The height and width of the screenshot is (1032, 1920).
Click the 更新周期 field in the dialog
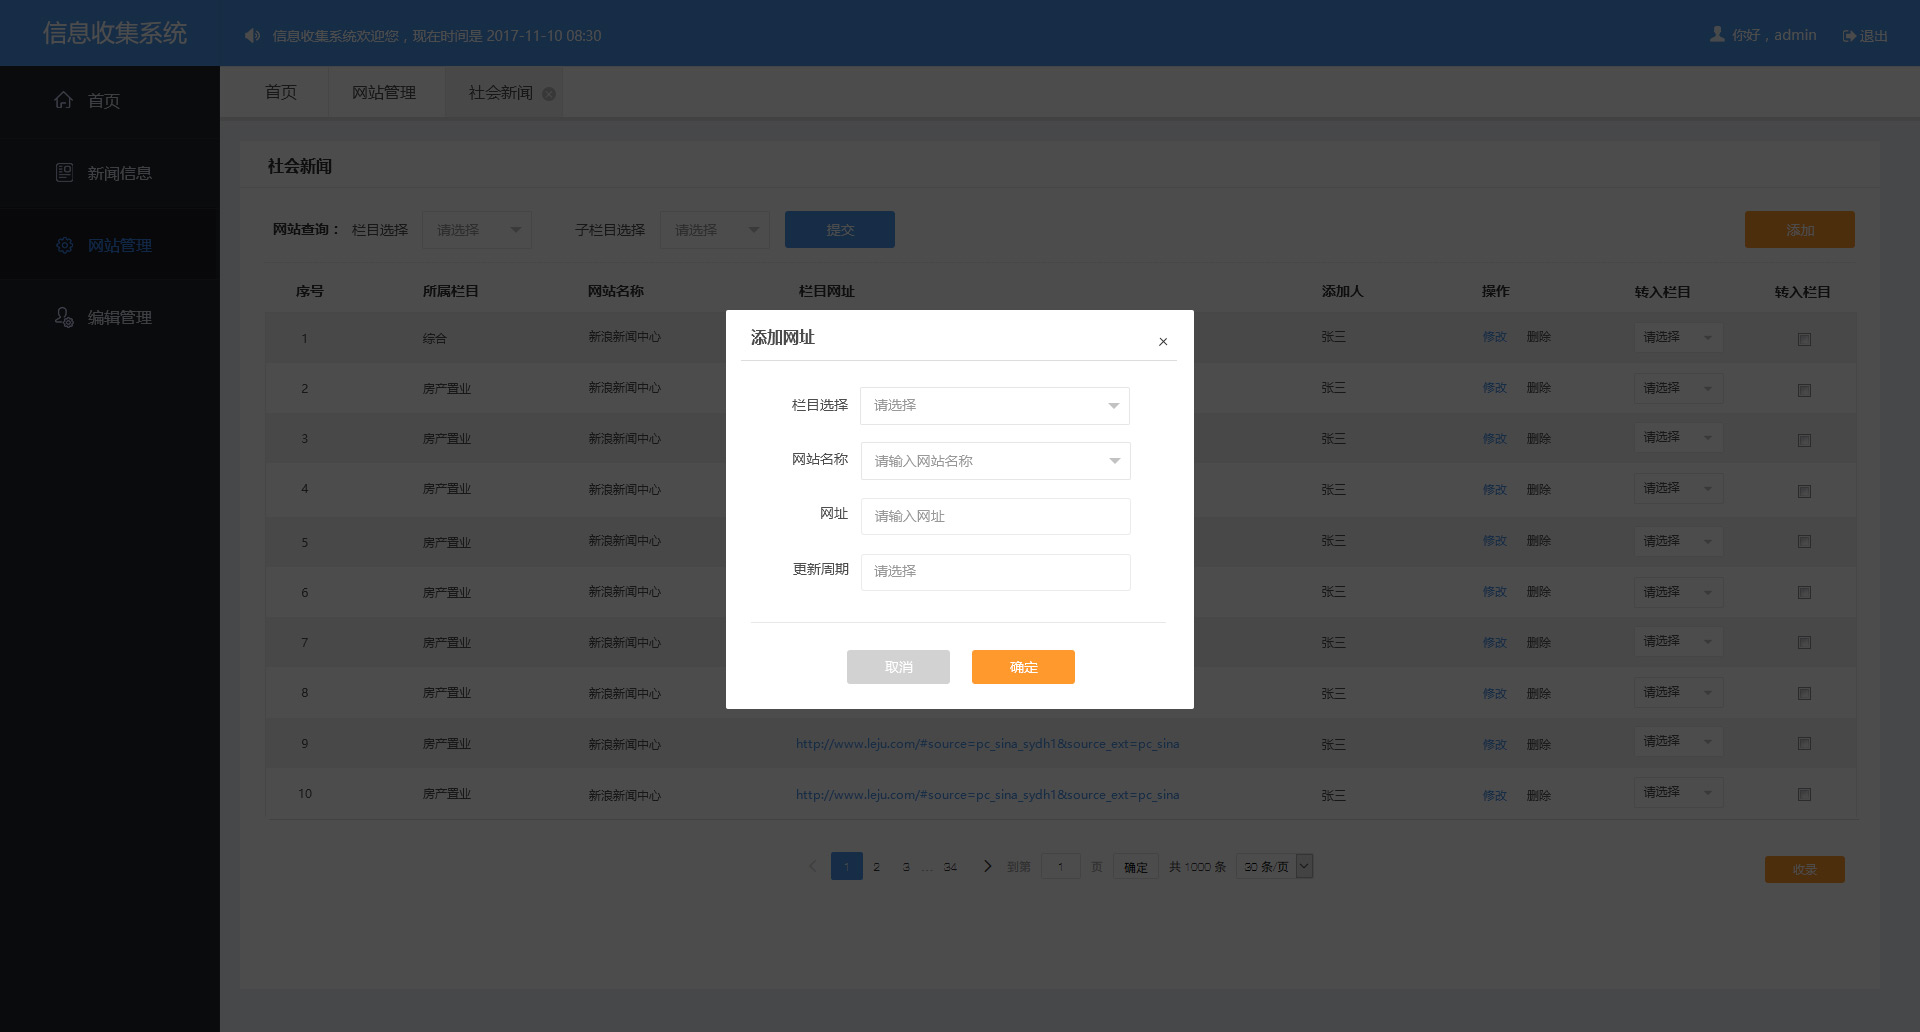pyautogui.click(x=995, y=571)
